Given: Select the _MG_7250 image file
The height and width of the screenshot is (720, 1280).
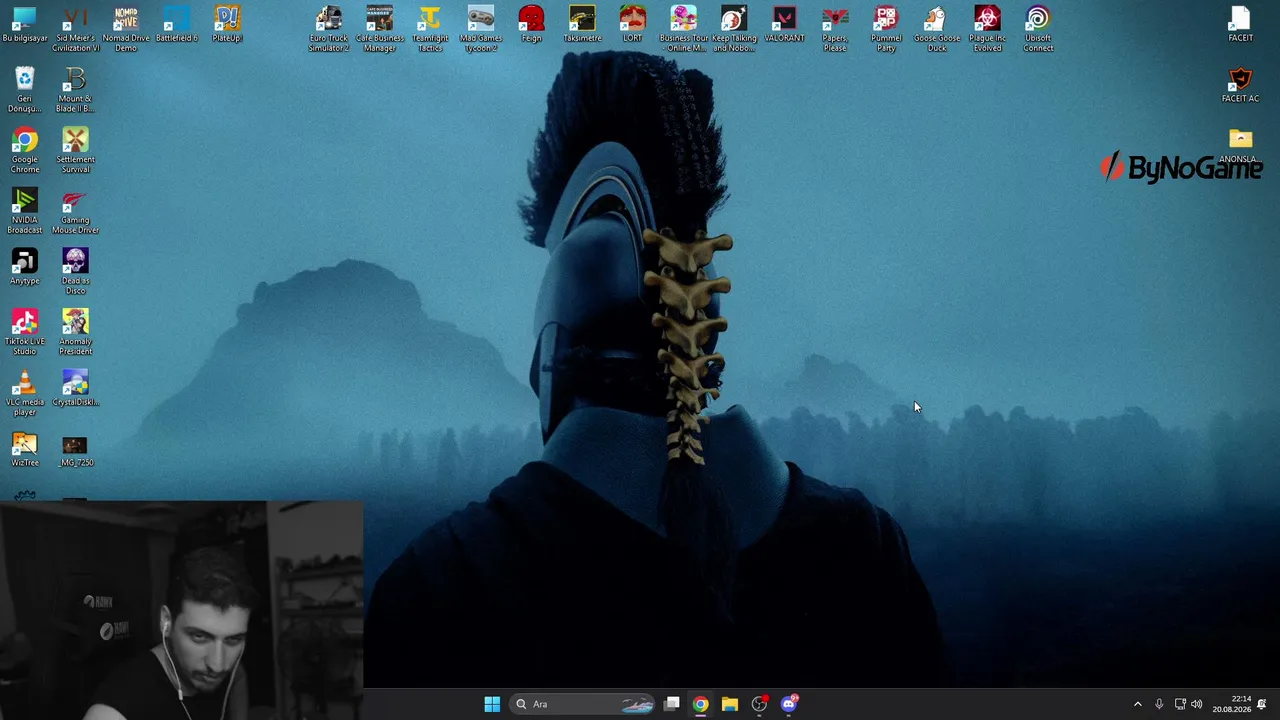Looking at the screenshot, I should coord(75,450).
